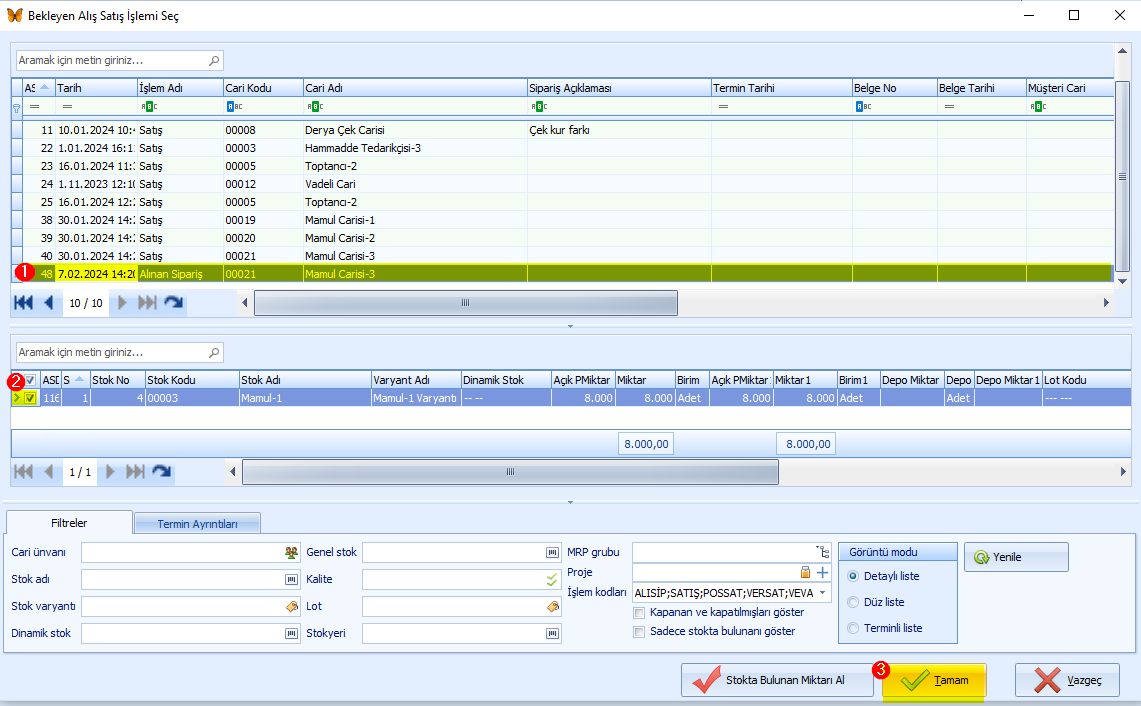Enable Kapanan ve kapatılmışları göster checkbox
Viewport: 1141px width, 706px height.
click(639, 613)
